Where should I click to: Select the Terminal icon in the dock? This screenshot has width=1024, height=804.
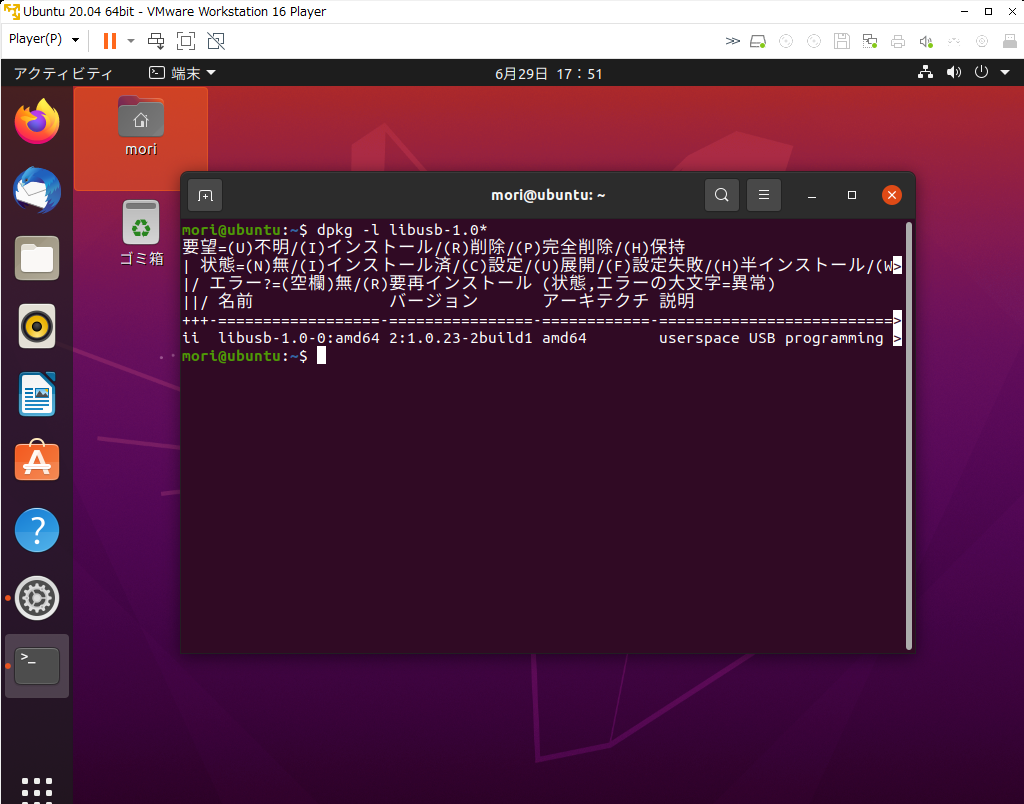coord(37,666)
